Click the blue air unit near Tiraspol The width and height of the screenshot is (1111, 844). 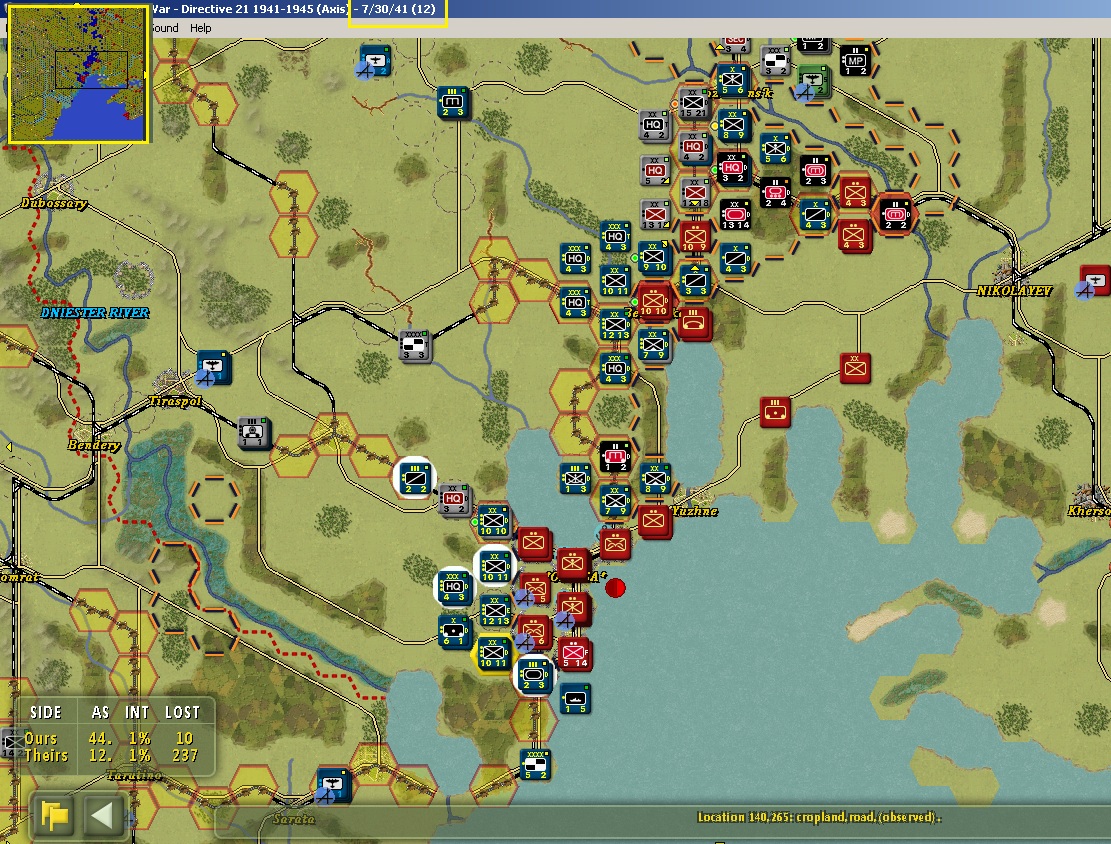click(213, 367)
